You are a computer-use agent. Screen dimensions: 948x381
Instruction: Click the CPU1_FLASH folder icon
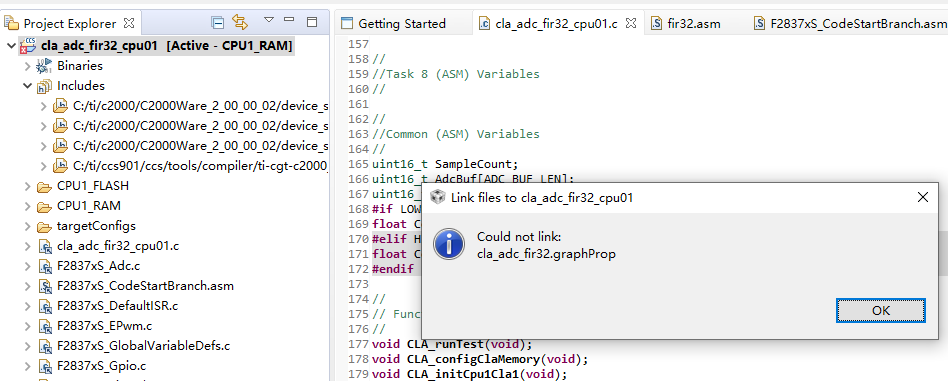[x=44, y=186]
